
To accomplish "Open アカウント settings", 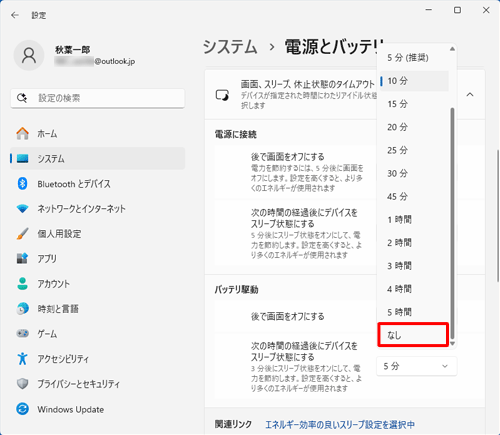I will tap(97, 284).
